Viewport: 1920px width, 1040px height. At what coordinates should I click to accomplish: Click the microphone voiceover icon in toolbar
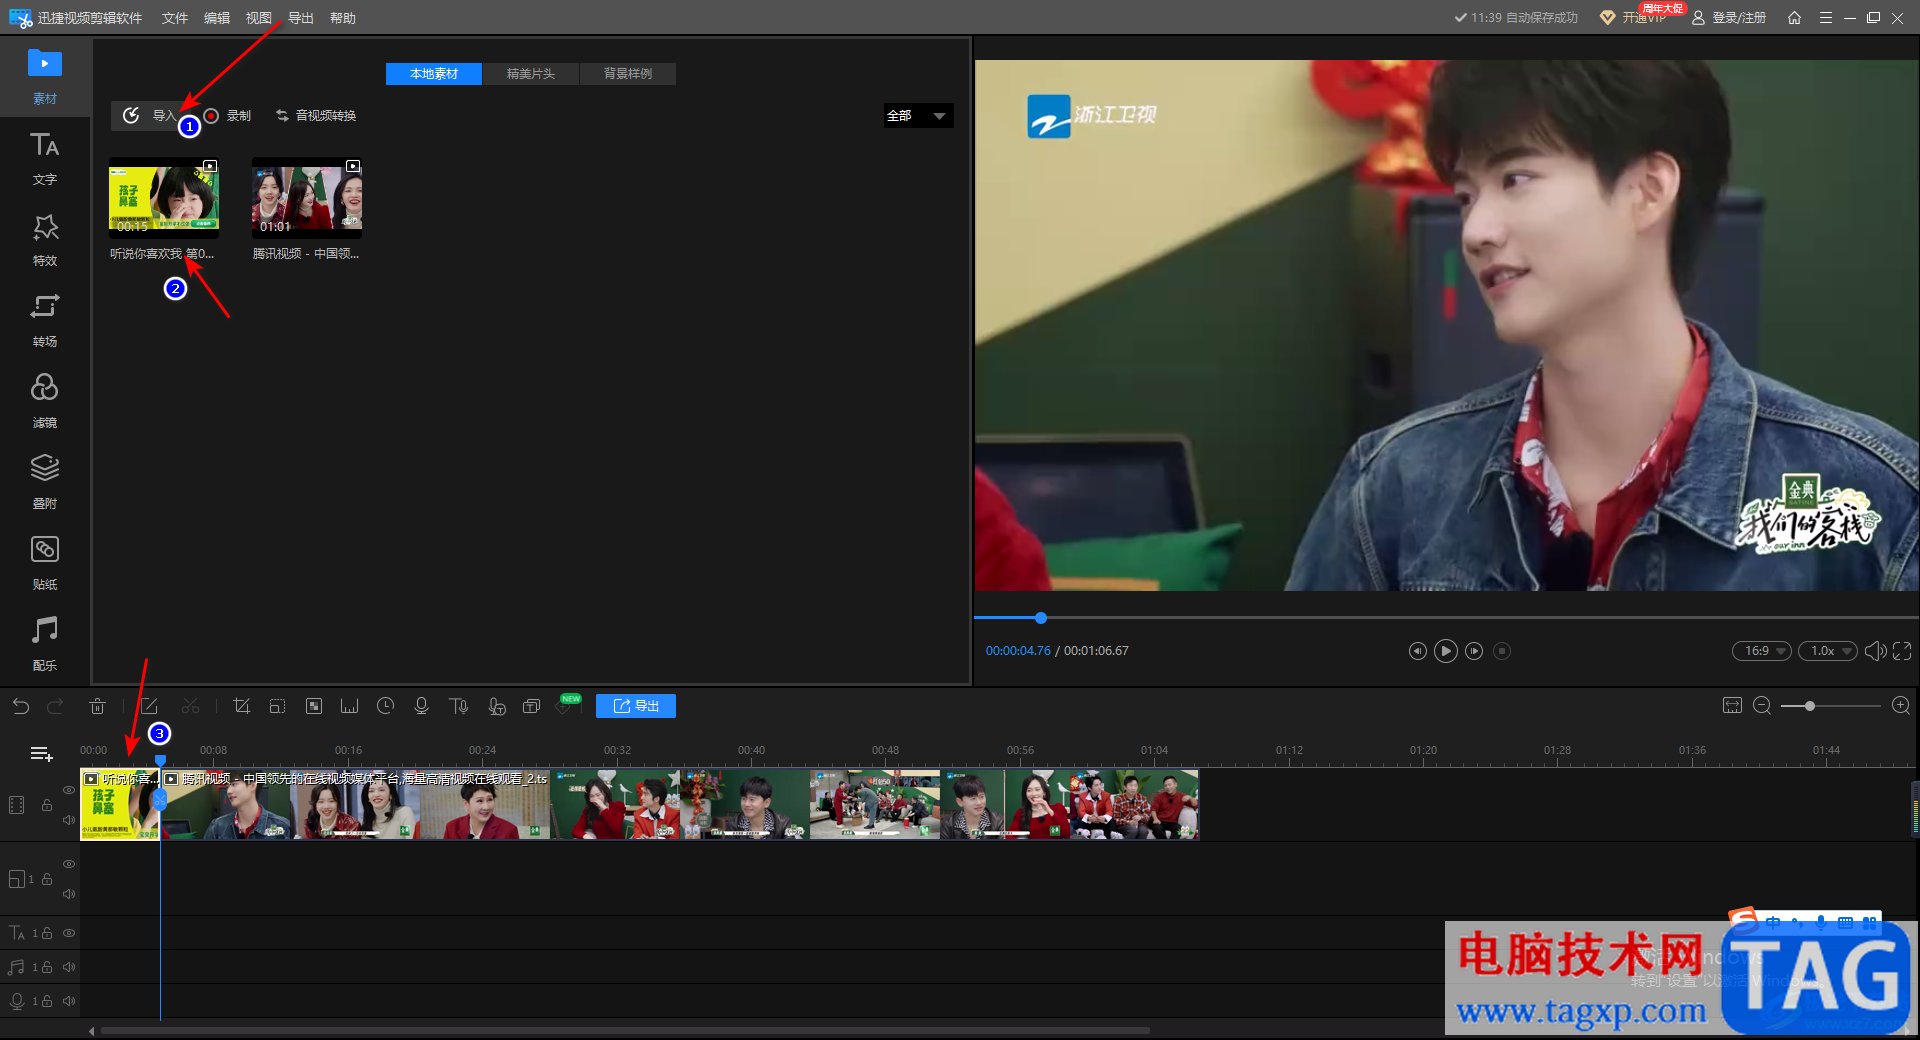tap(421, 706)
